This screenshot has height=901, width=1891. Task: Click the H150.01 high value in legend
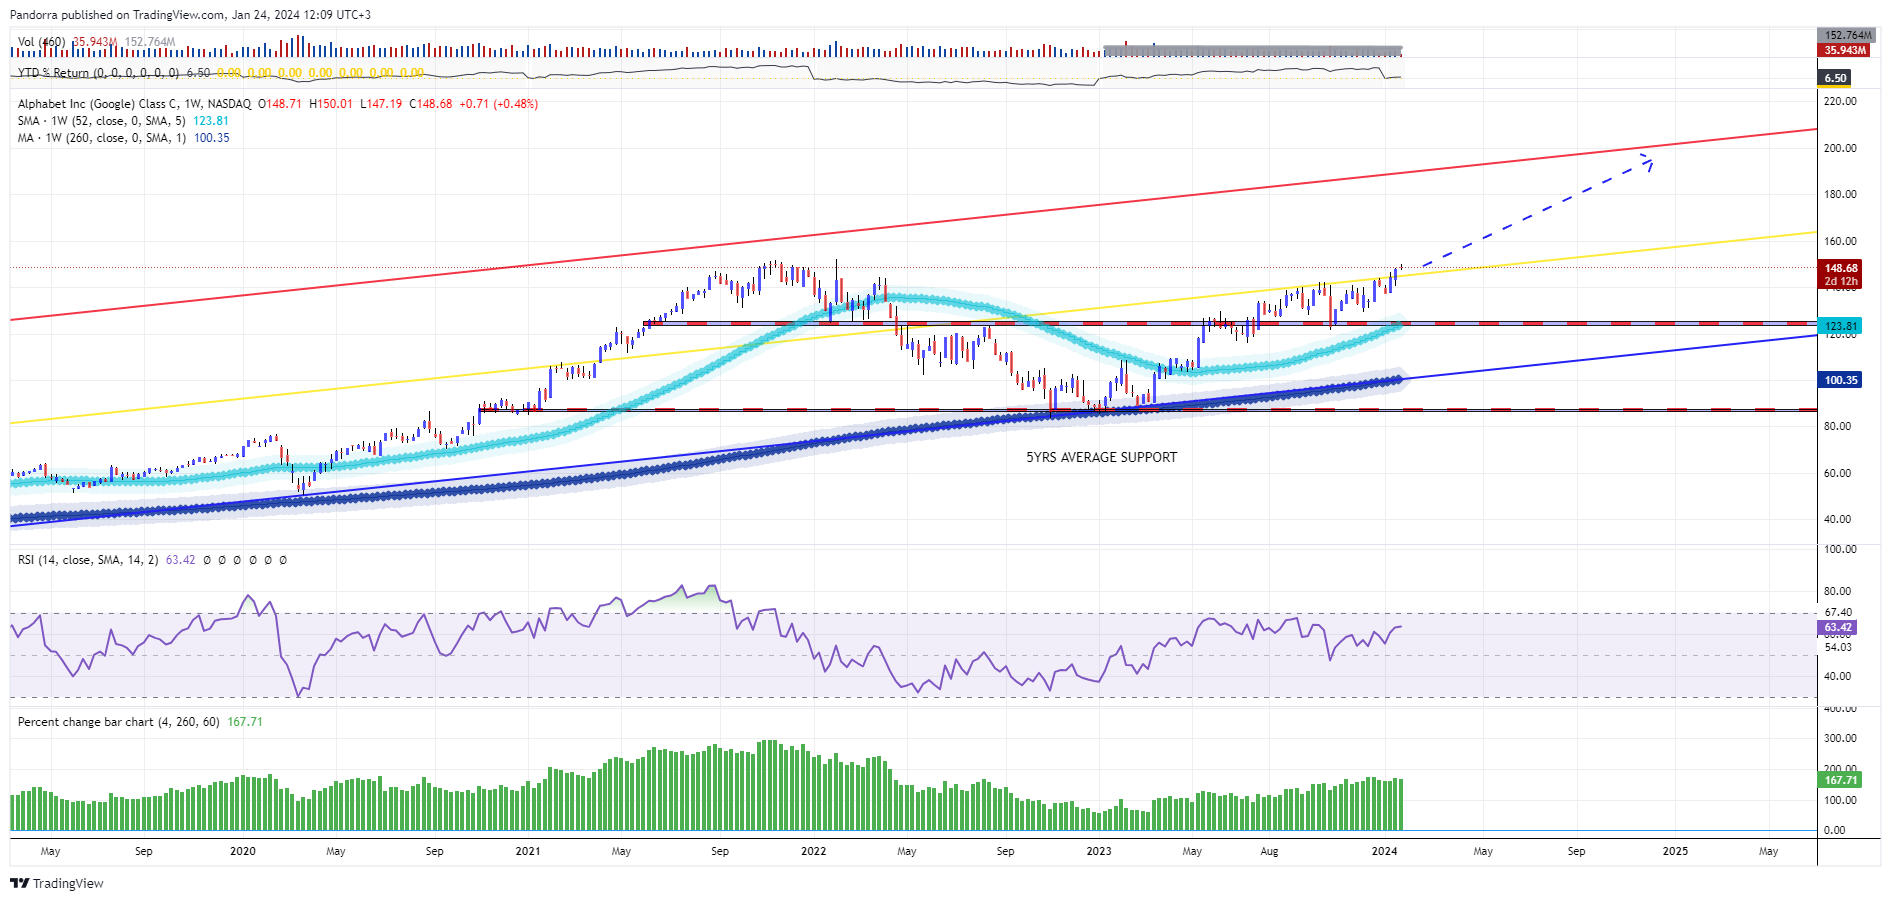pos(331,104)
